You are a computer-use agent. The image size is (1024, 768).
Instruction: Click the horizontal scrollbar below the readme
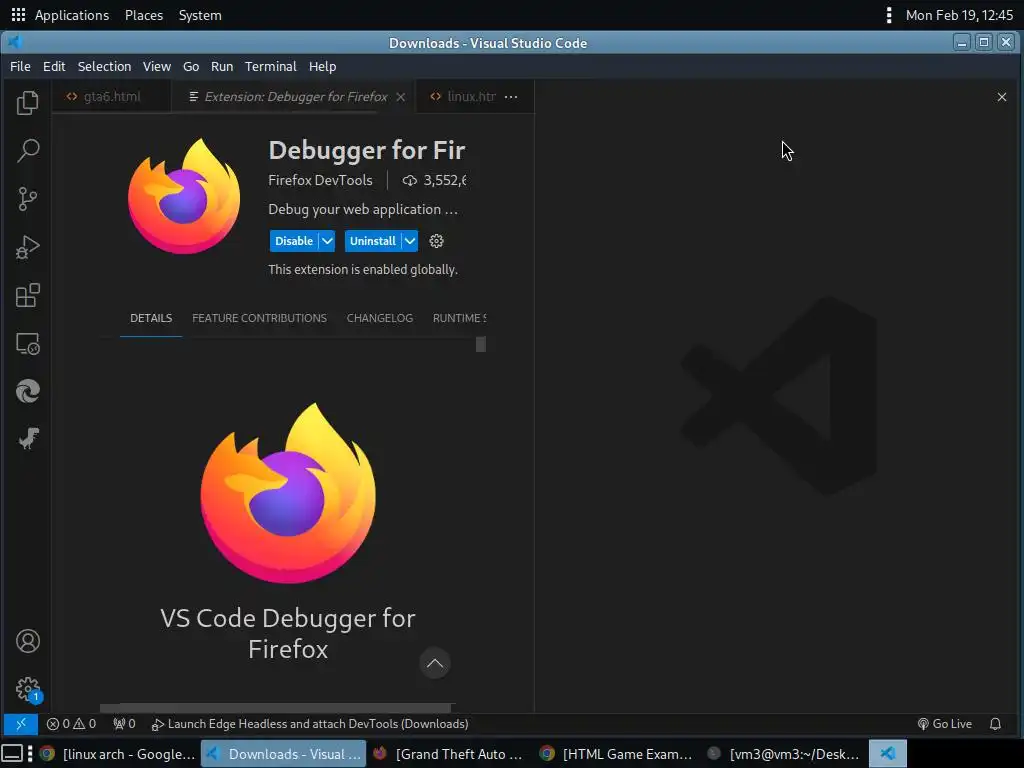coord(276,708)
